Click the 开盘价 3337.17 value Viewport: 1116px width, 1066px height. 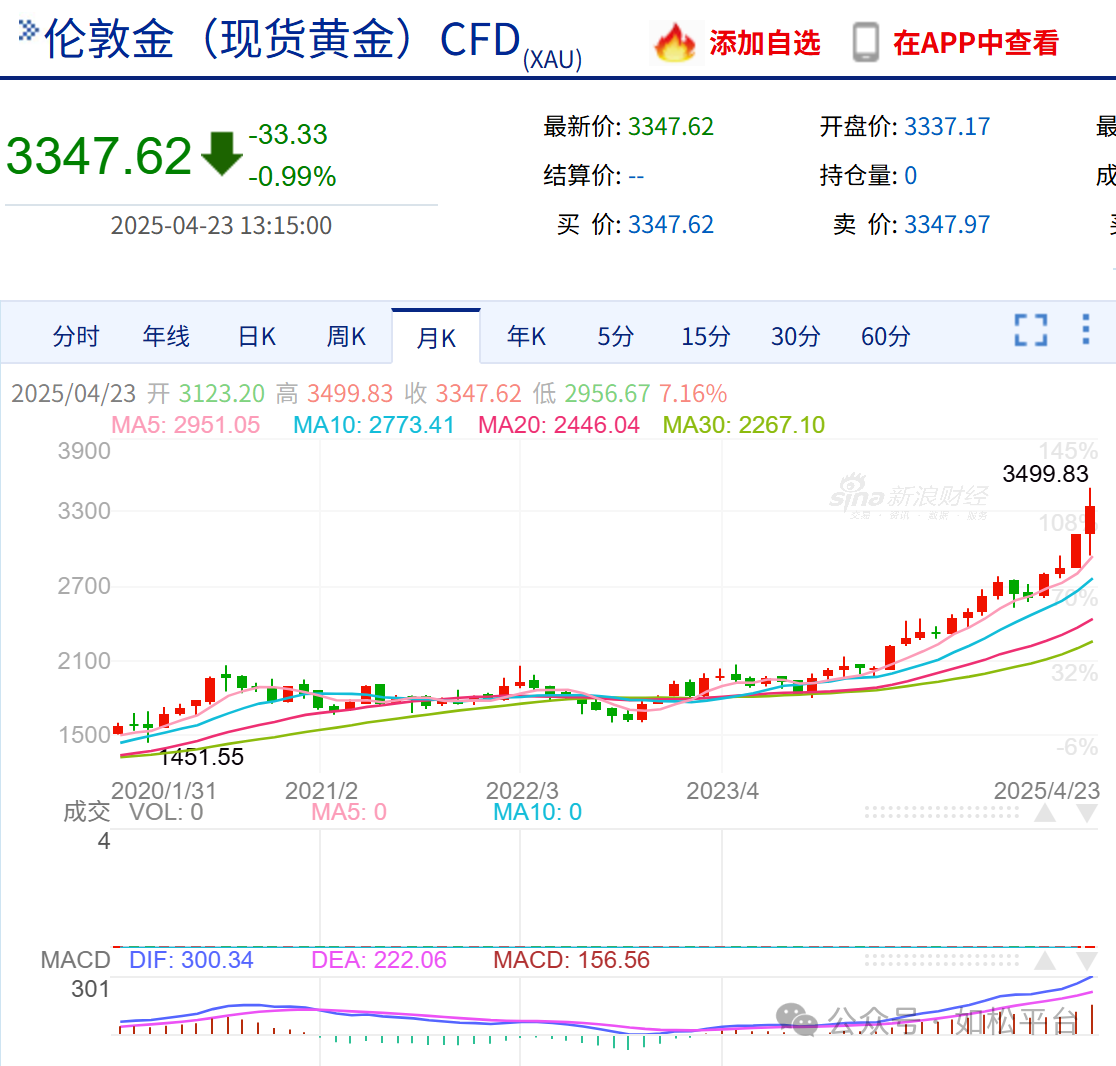(x=947, y=127)
